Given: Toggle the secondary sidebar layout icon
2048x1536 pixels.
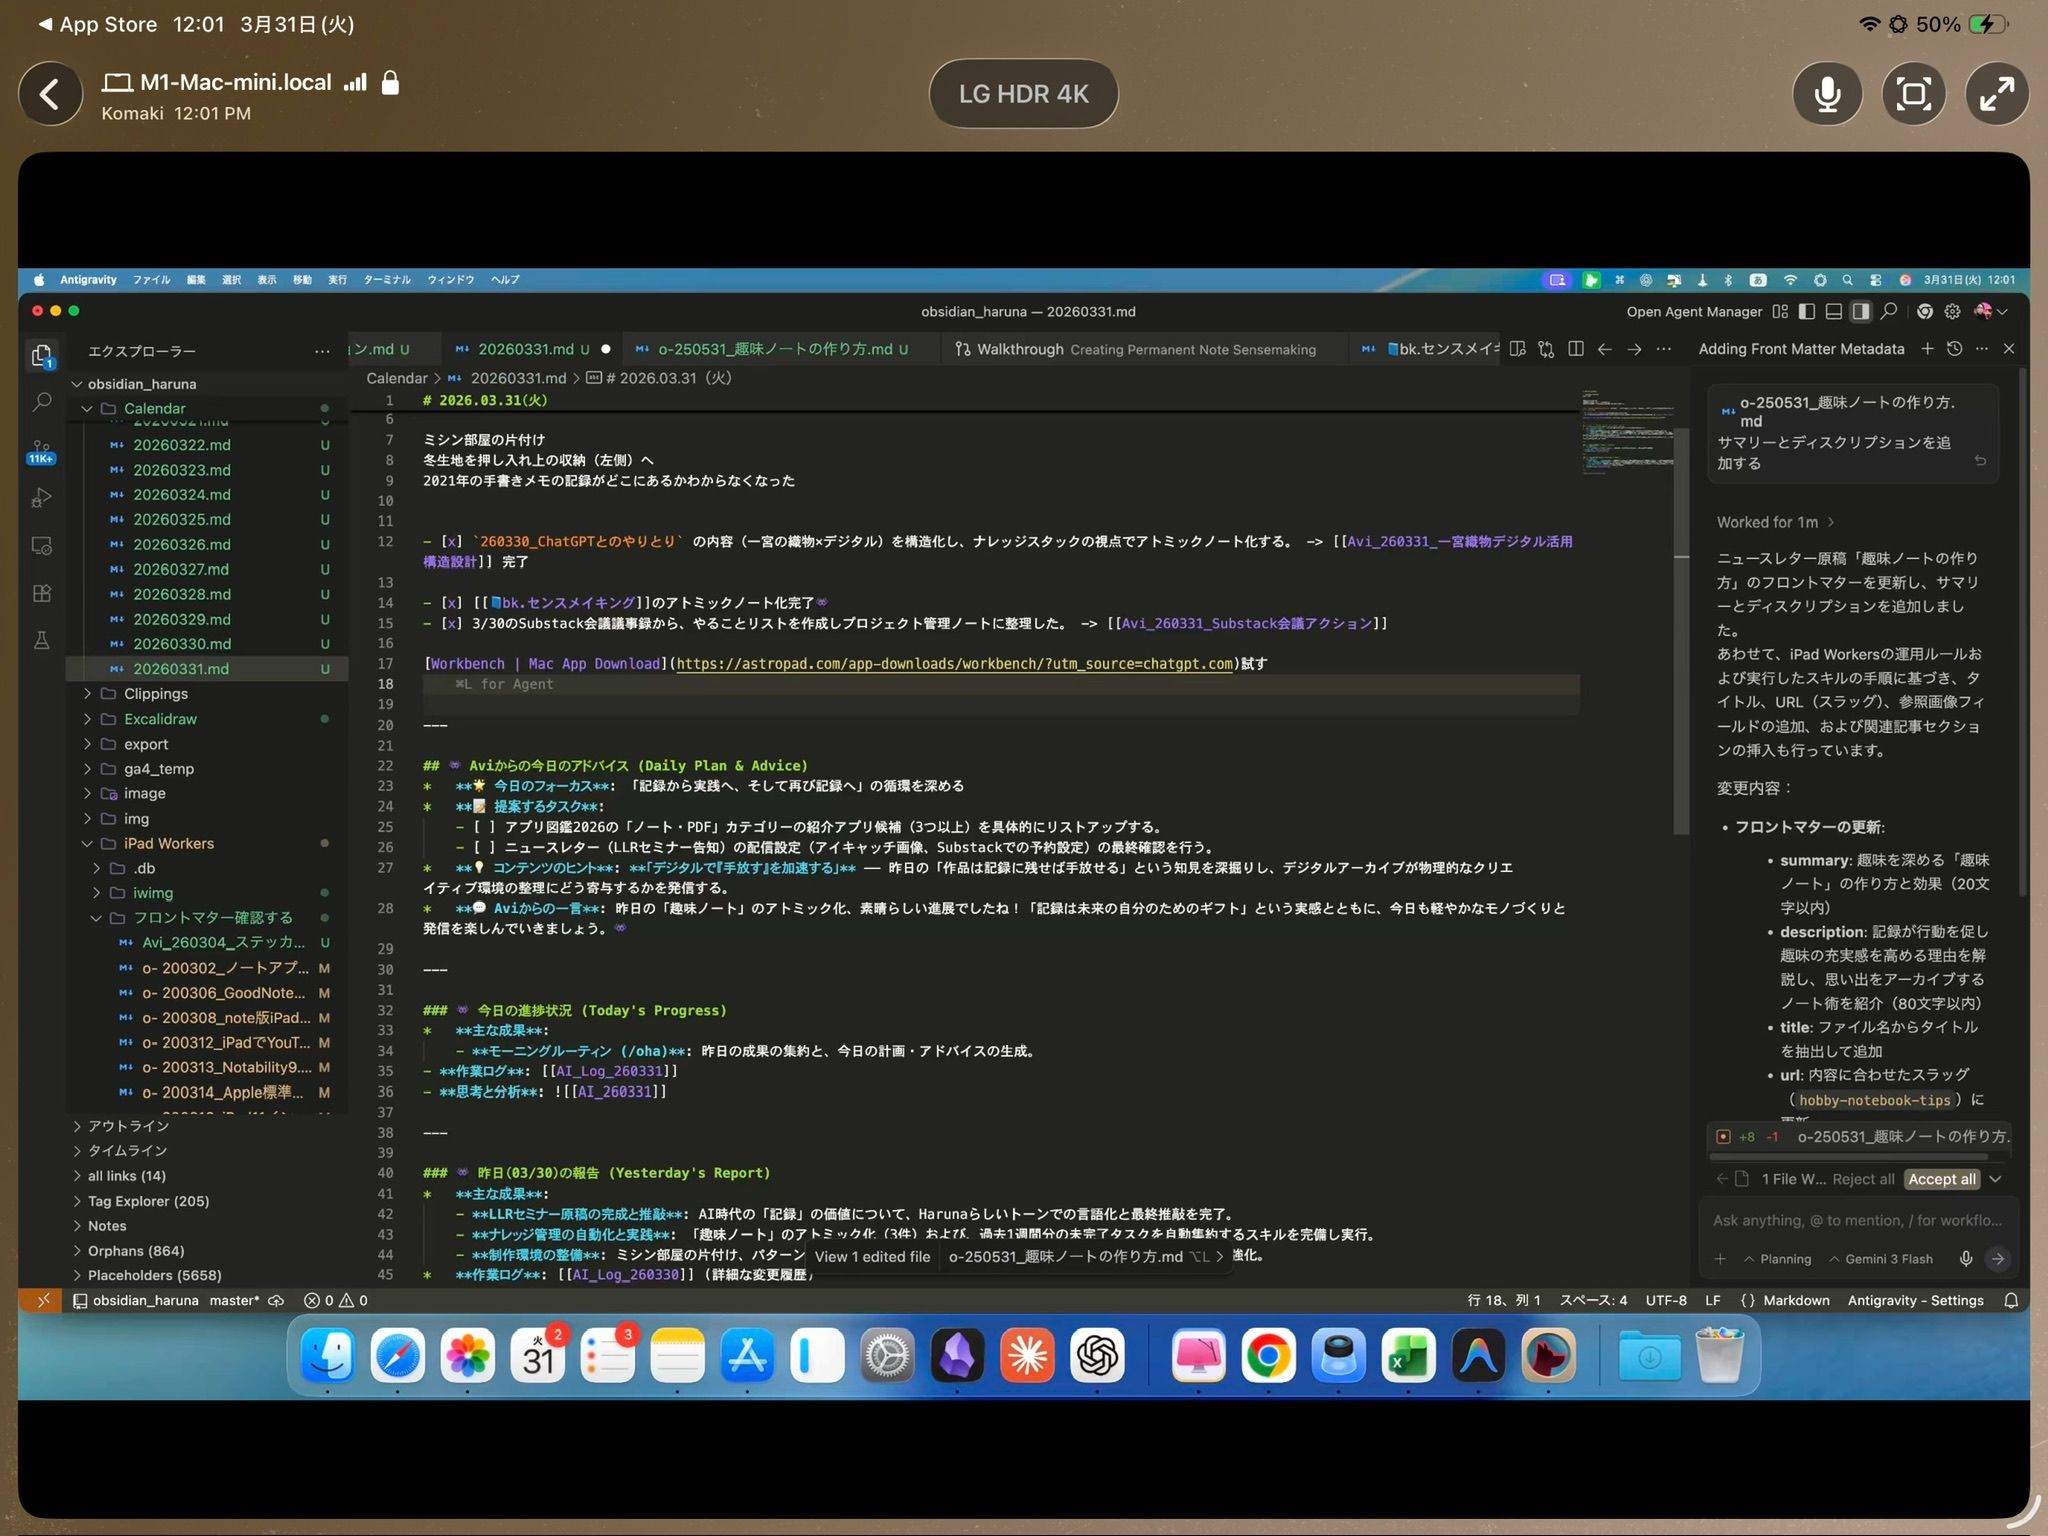Looking at the screenshot, I should 1861,312.
